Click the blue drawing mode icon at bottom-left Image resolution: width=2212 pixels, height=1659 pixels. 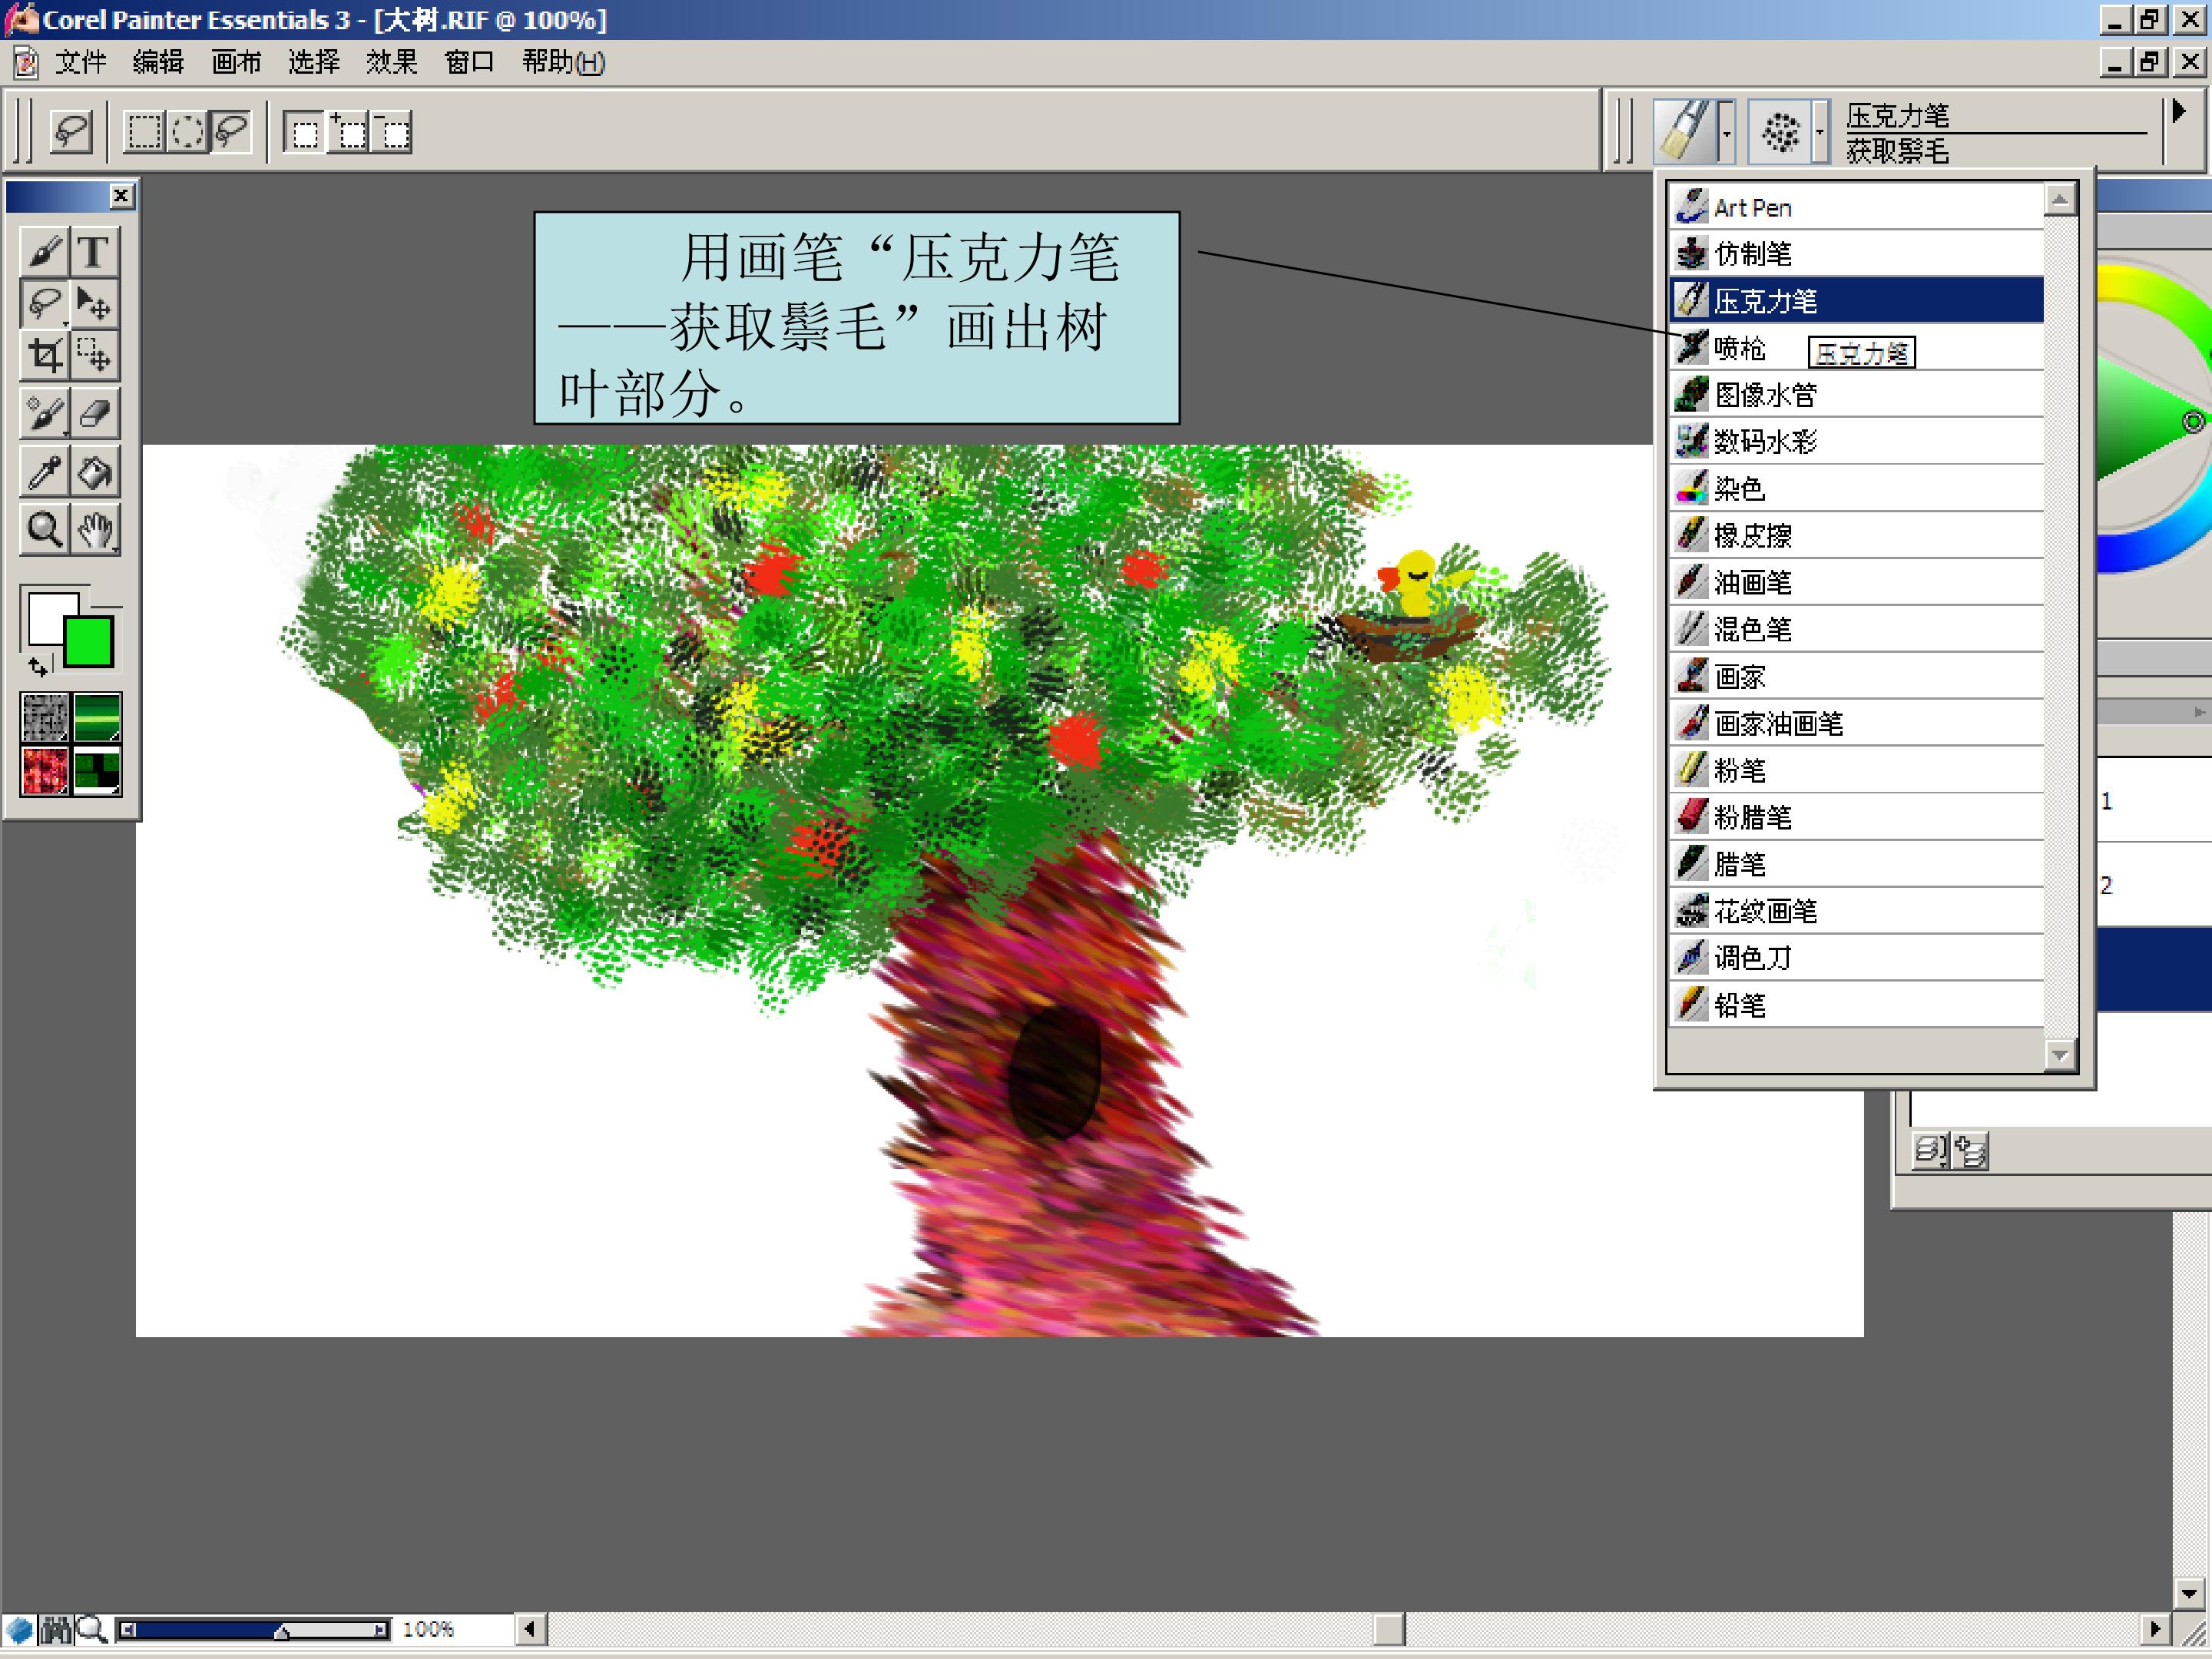pyautogui.click(x=20, y=1630)
